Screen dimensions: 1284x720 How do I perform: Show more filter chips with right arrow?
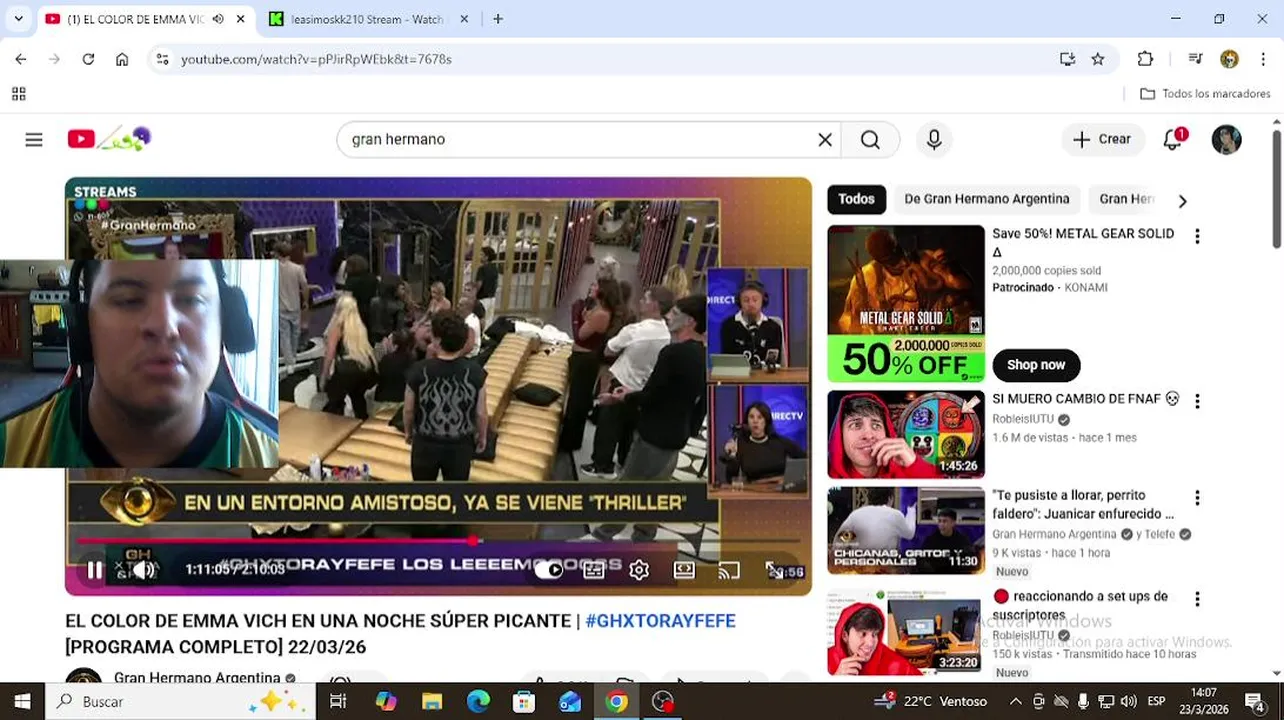pyautogui.click(x=1182, y=201)
